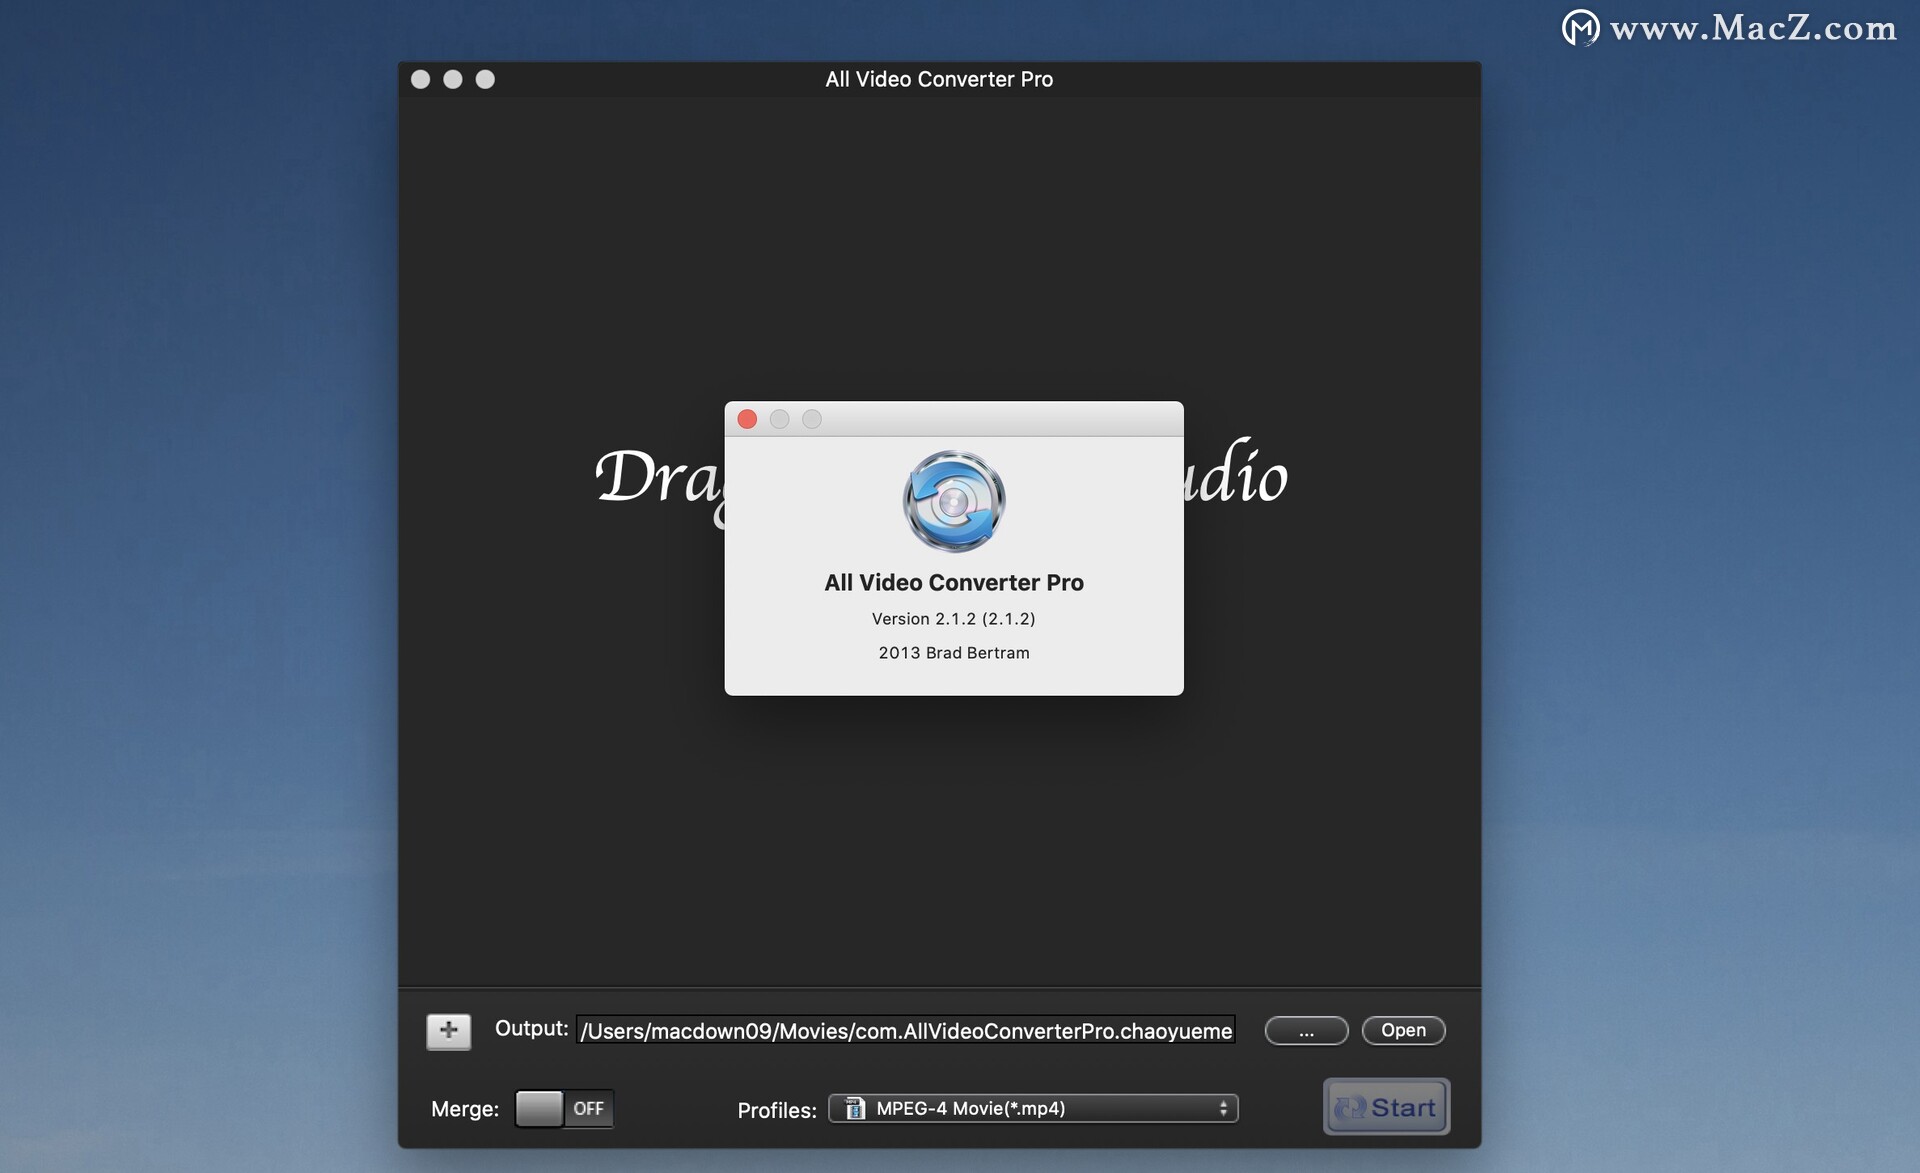The height and width of the screenshot is (1173, 1920).
Task: Click the Start conversion button
Action: [1386, 1107]
